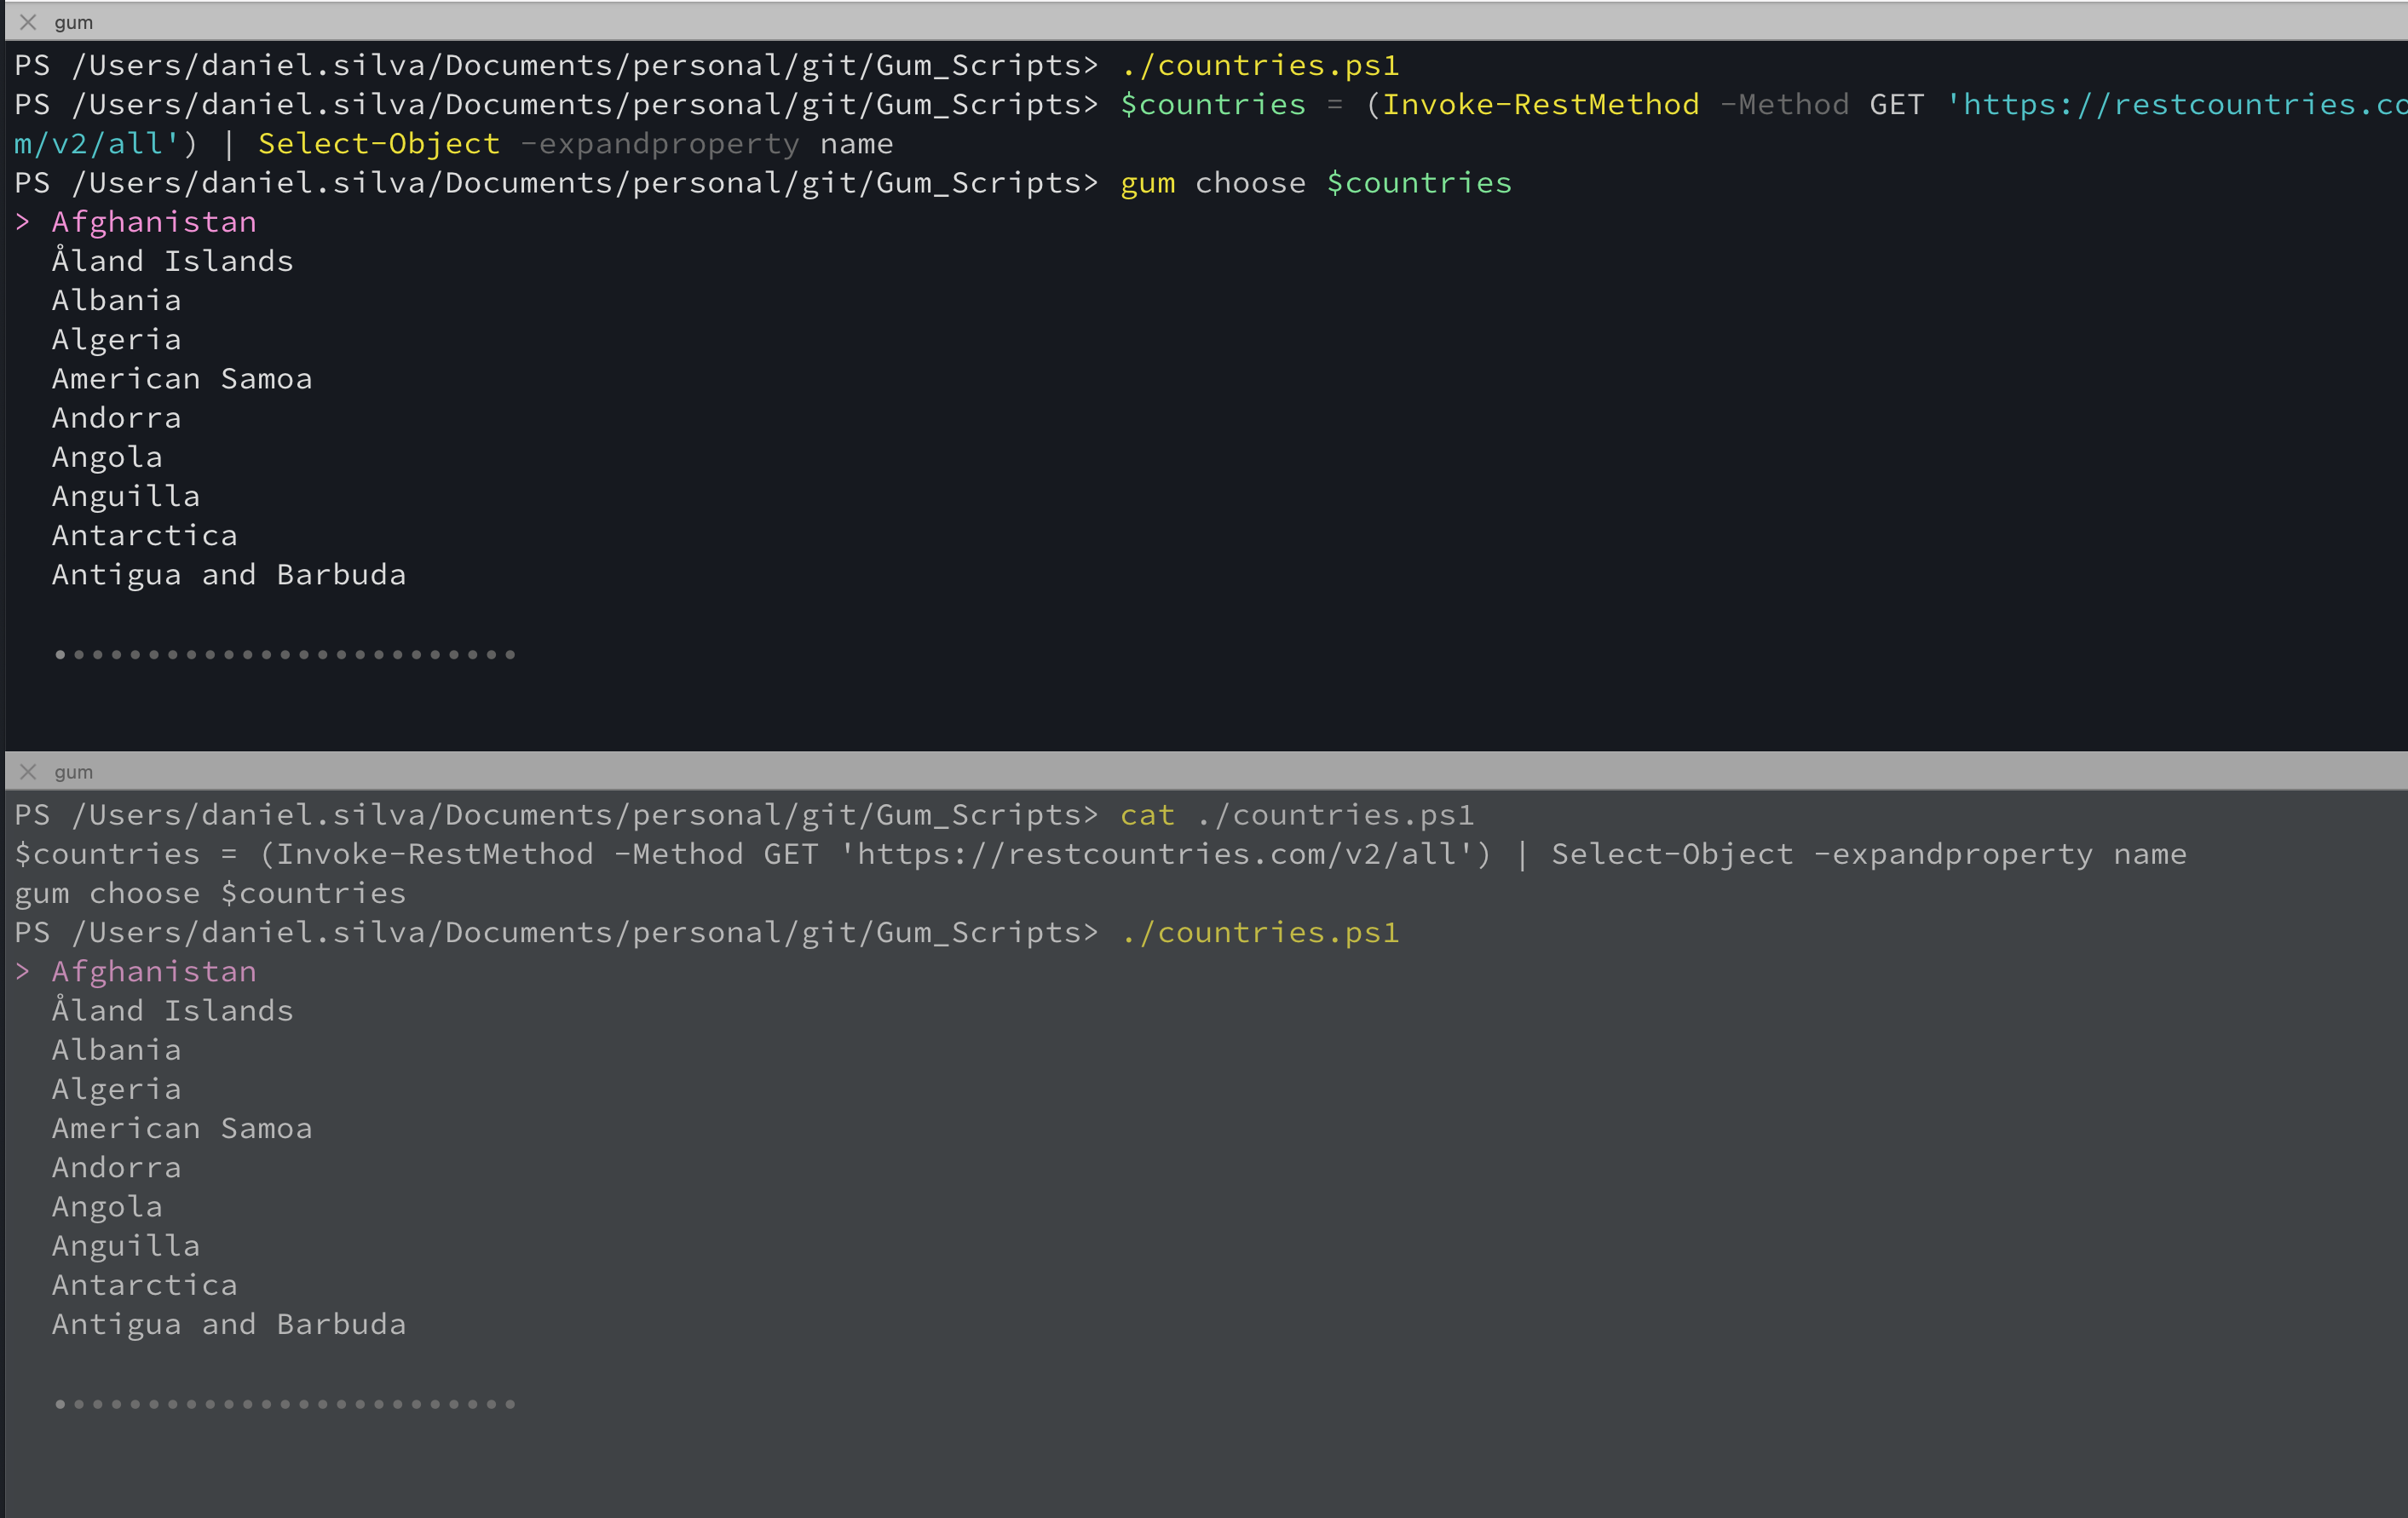The width and height of the screenshot is (2408, 1518).
Task: Pick Andorra from the bottom country list
Action: tap(116, 1167)
